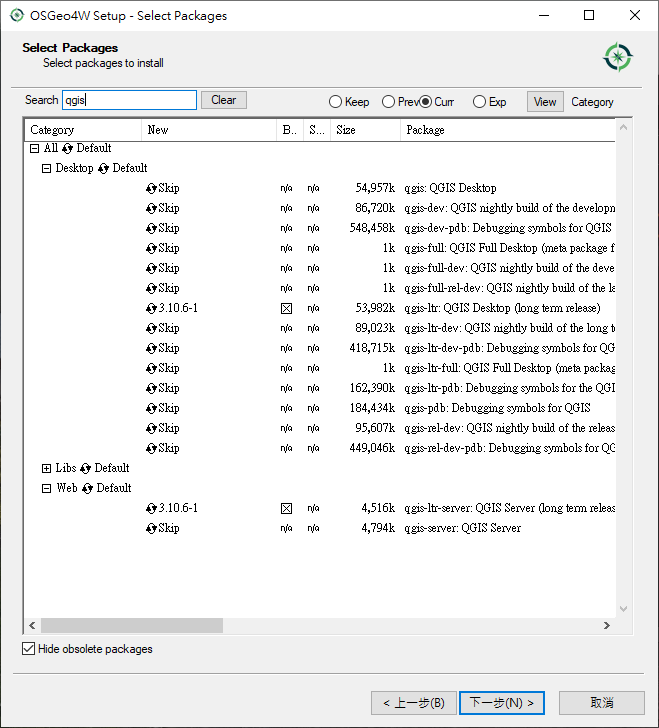Click the cycle icon for qgis: QGIS Desktop
659x728 pixels.
click(x=151, y=188)
